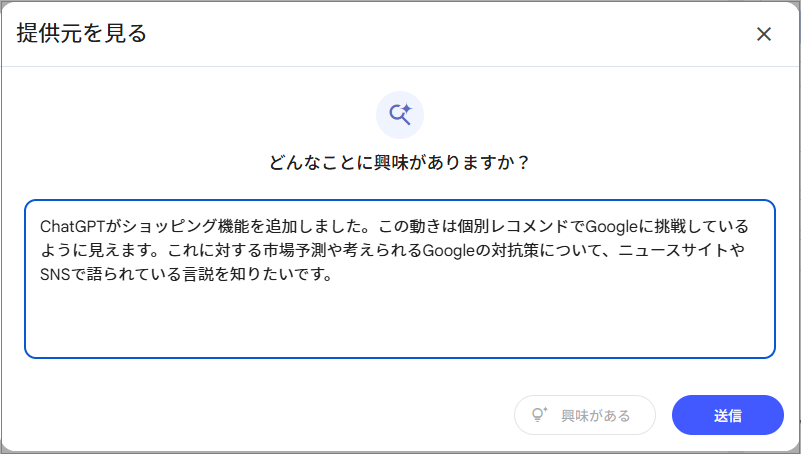Click the sparkle magnifier search icon
This screenshot has width=801, height=454.
tap(400, 114)
